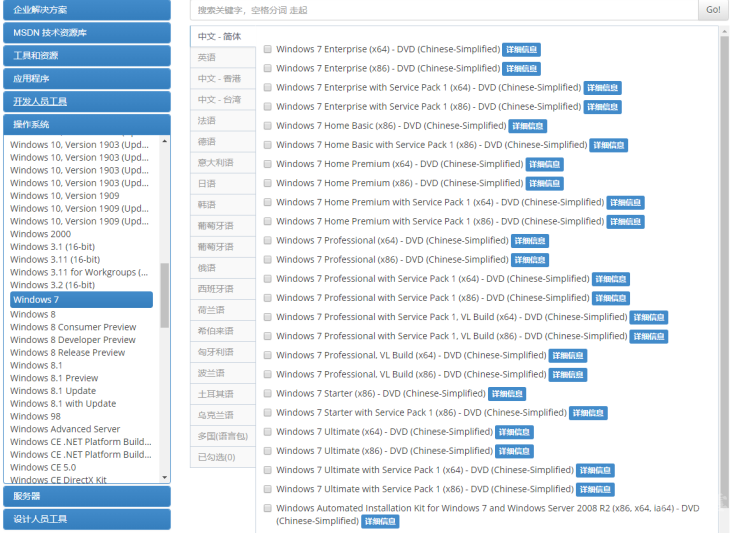746x533 pixels.
Task: Select Windows 10, Version 1909 entry
Action: [65, 196]
